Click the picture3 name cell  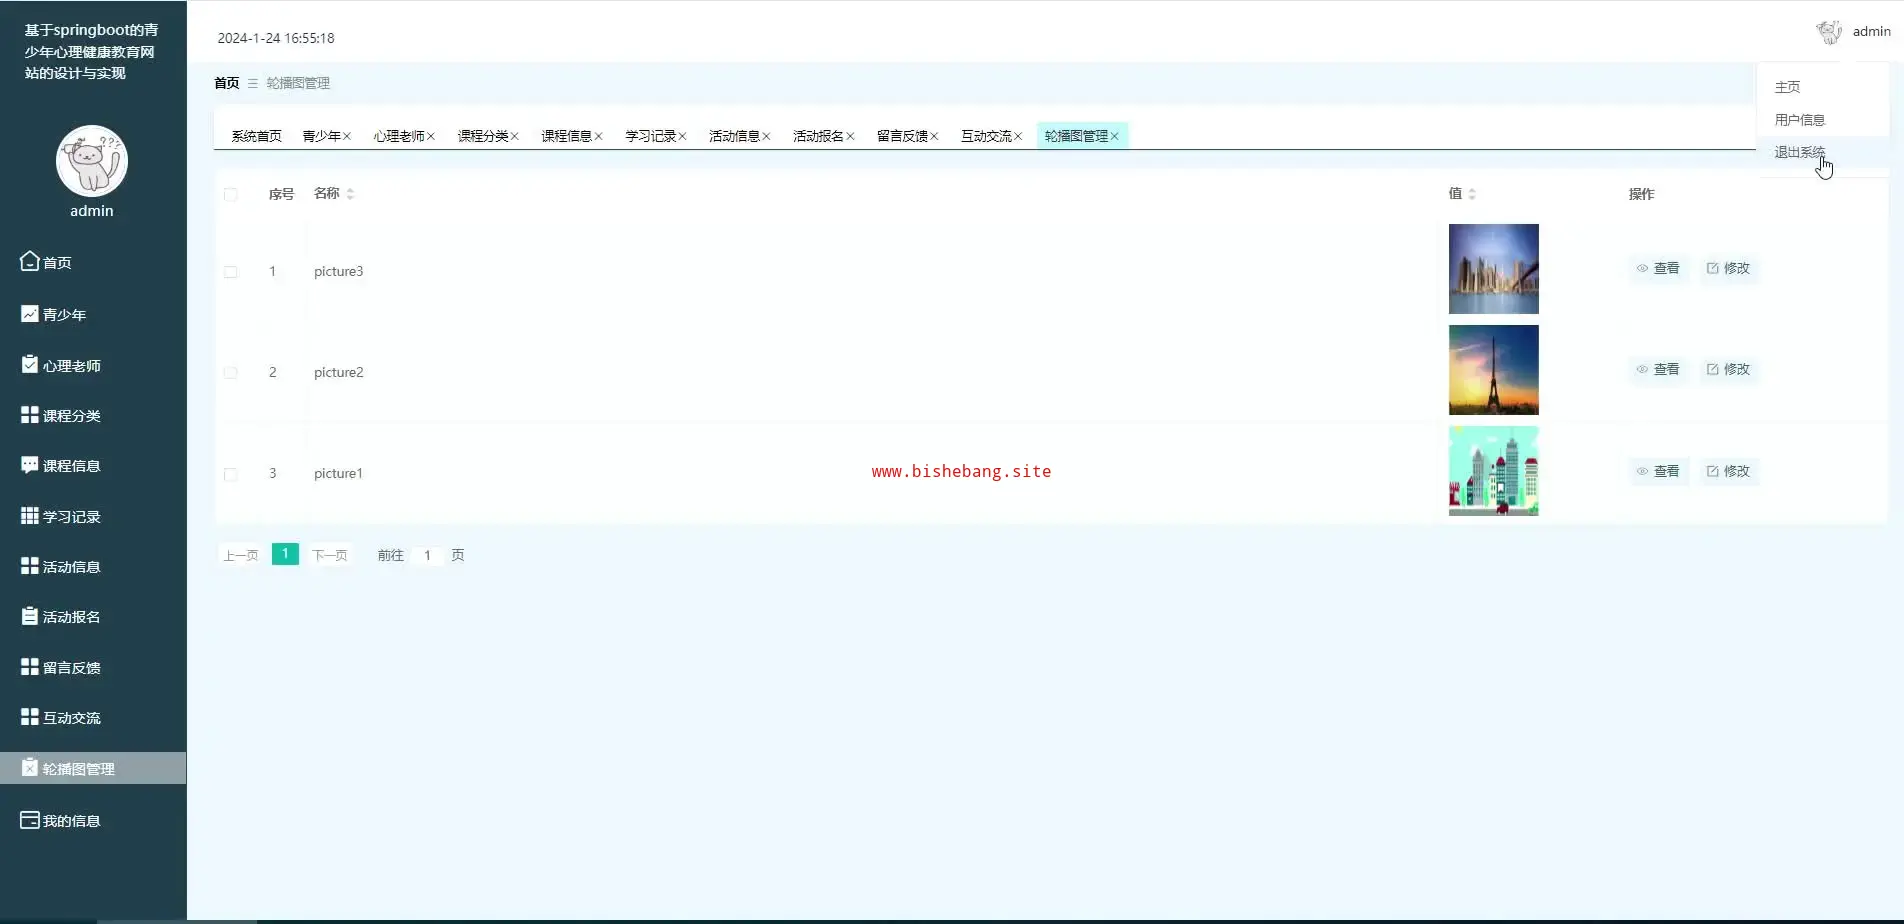pos(339,271)
